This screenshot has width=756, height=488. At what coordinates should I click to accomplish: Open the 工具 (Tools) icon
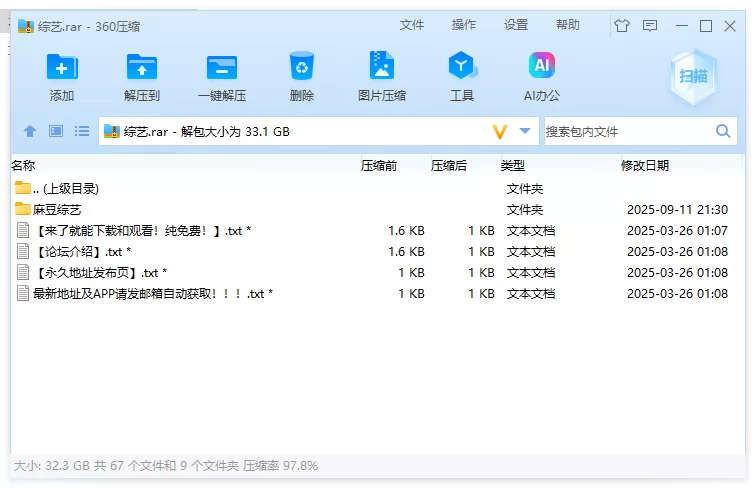462,65
